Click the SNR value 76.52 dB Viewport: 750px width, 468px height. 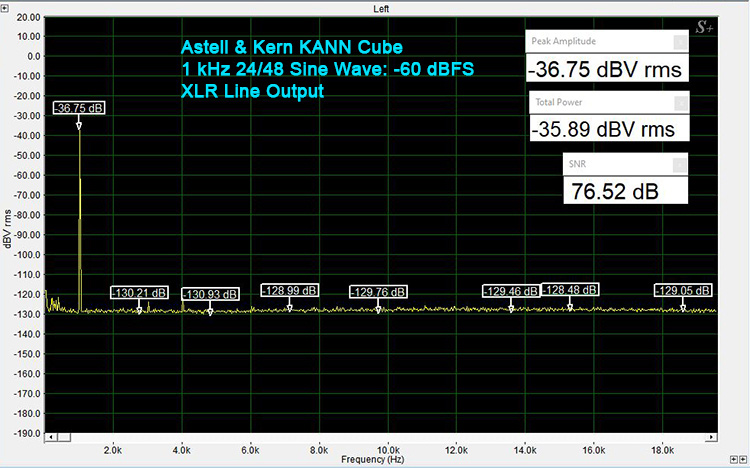tap(614, 191)
